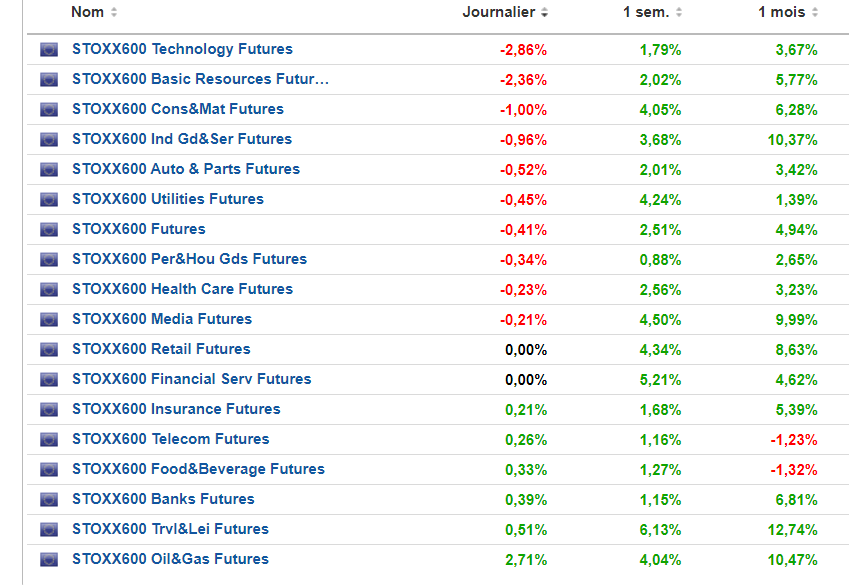Open STOXX600 Ind Gd&Ser Futures link
This screenshot has height=585, width=849.
(x=182, y=139)
